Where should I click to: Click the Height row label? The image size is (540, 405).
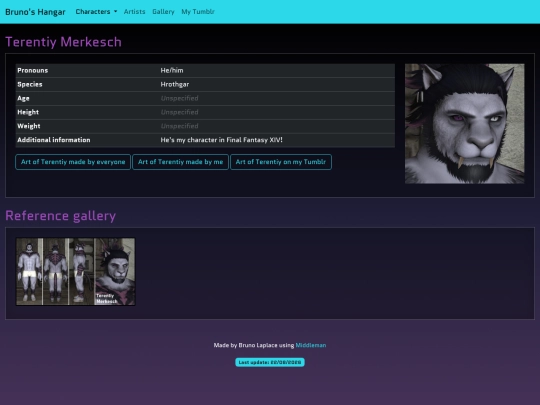click(x=28, y=112)
